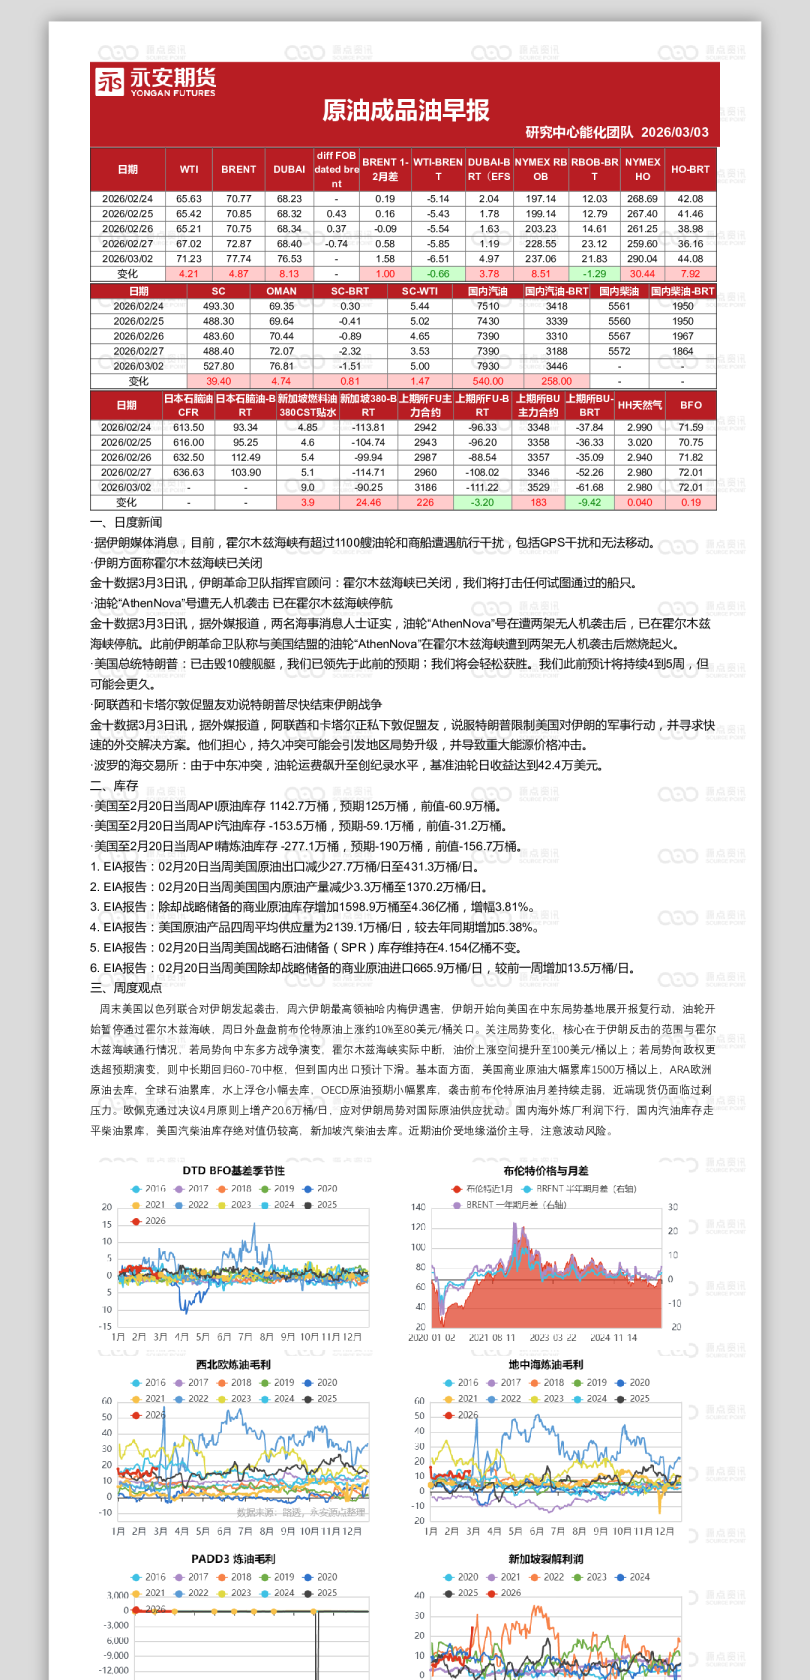This screenshot has height=1680, width=810.
Task: Click the AthenNova tanker attack headline
Action: tap(242, 604)
